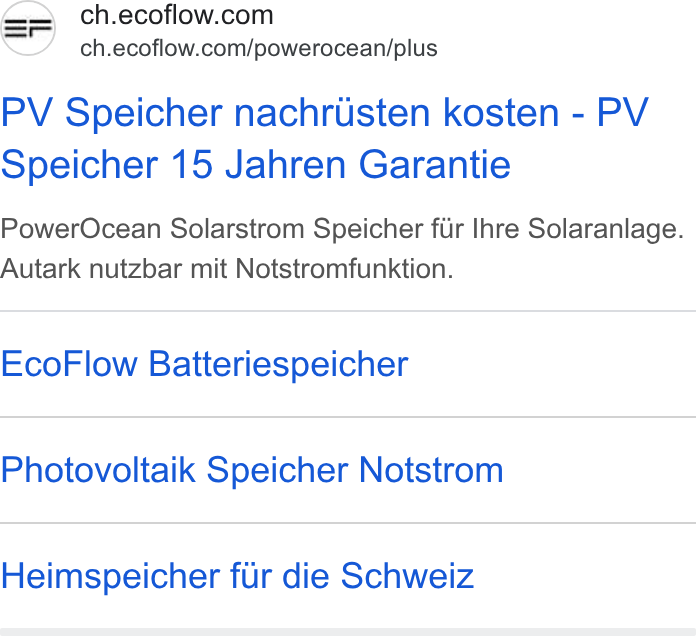Click the word 'PowerOcean' in the snippet
696x636 pixels.
80,229
